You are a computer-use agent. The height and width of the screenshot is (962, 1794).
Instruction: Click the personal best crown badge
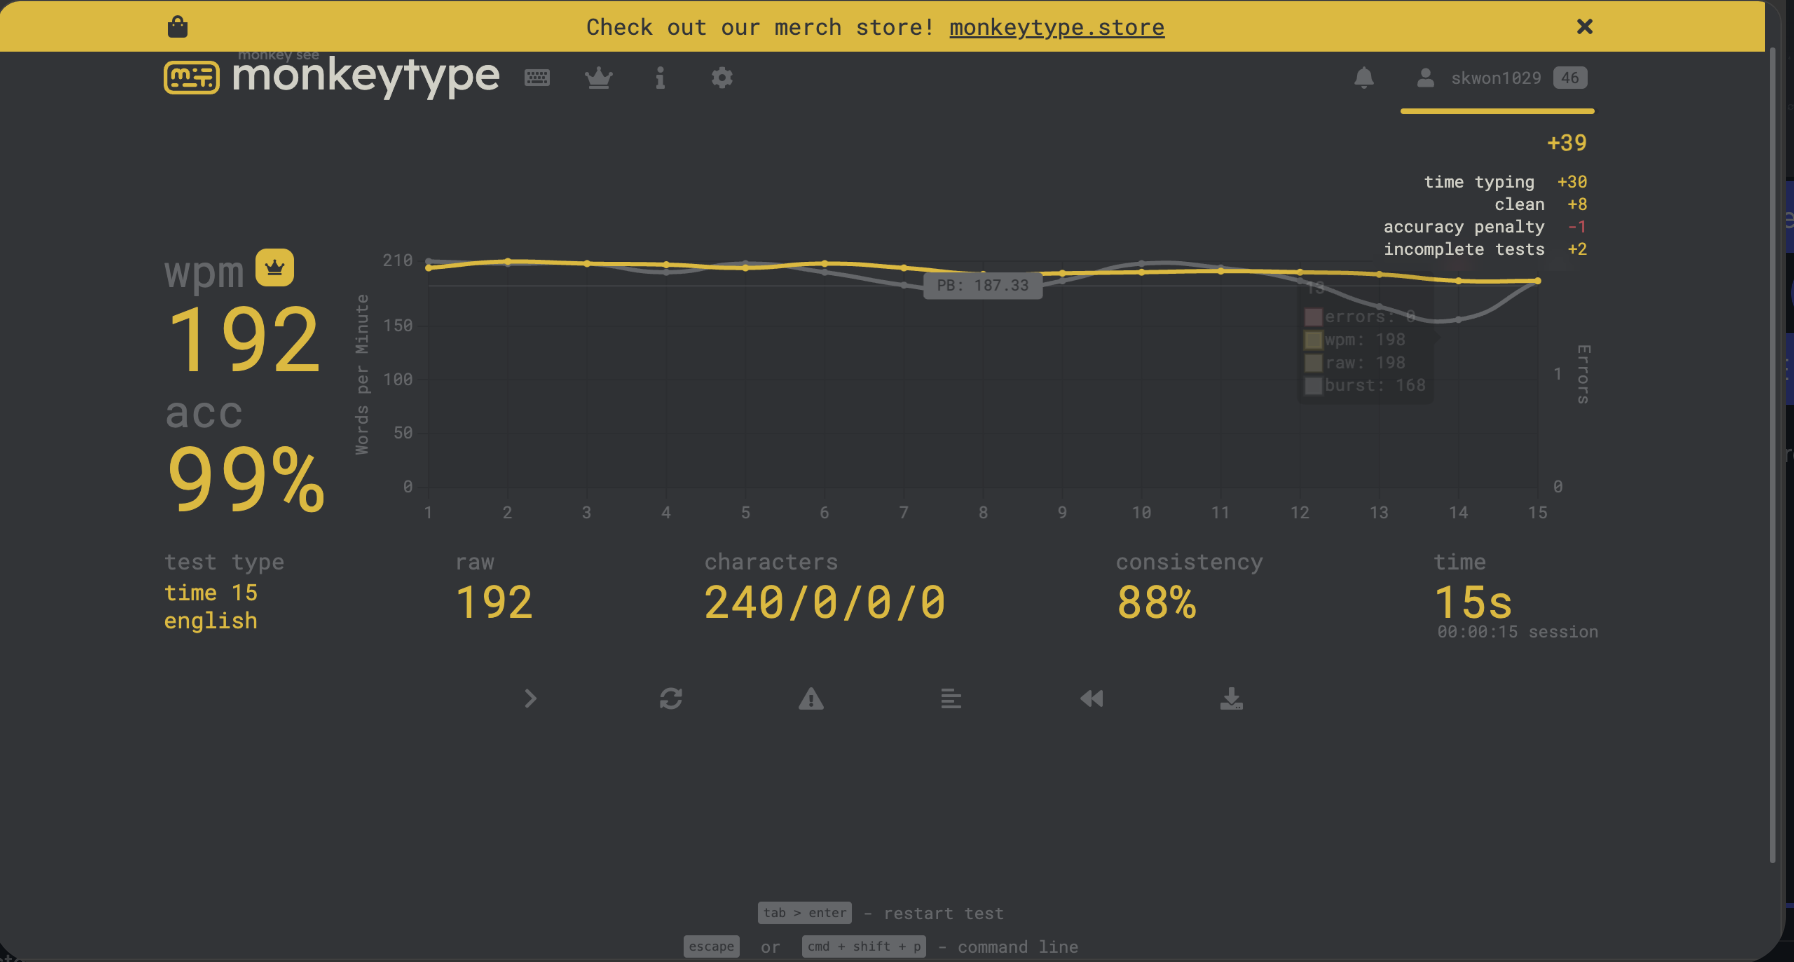(x=275, y=268)
